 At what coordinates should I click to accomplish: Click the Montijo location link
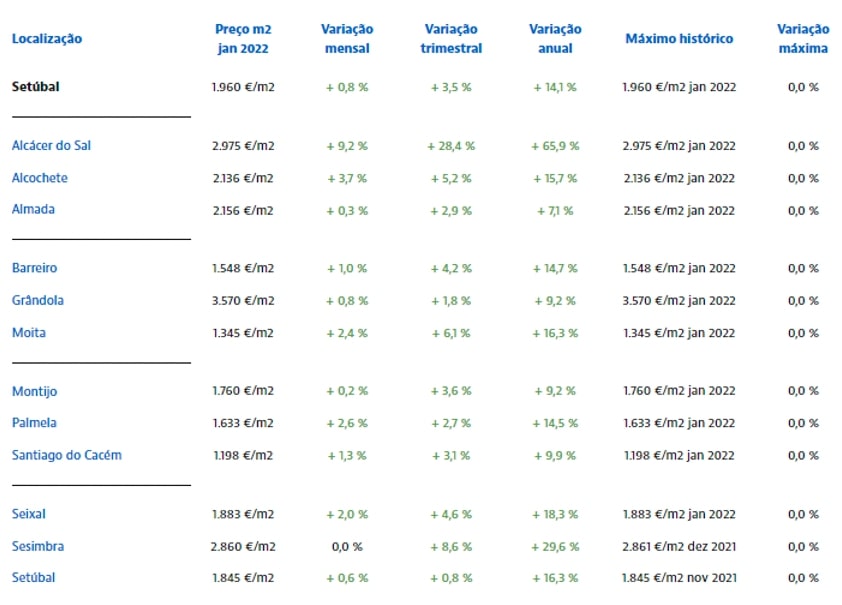(x=35, y=391)
